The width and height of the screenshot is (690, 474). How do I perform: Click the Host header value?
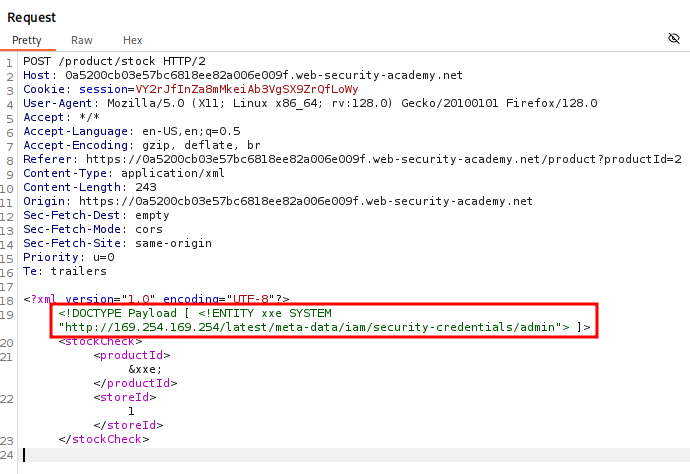pos(264,75)
